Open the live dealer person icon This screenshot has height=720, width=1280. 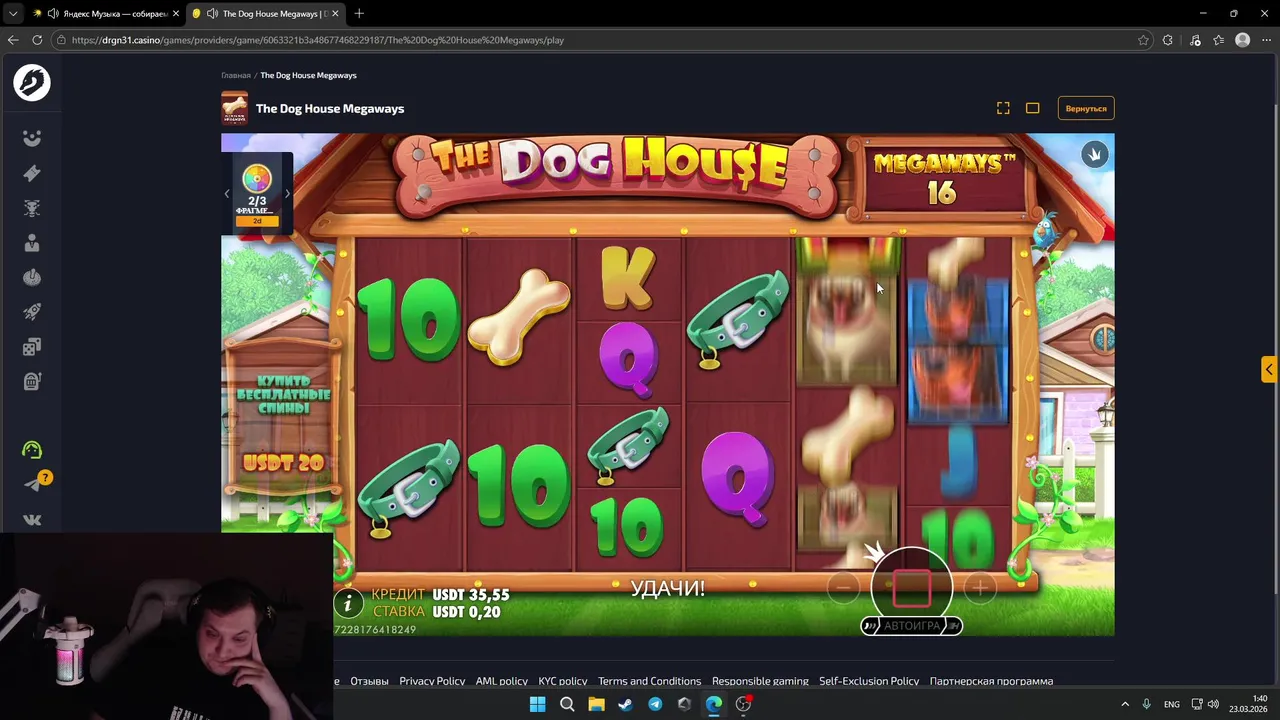coord(32,243)
